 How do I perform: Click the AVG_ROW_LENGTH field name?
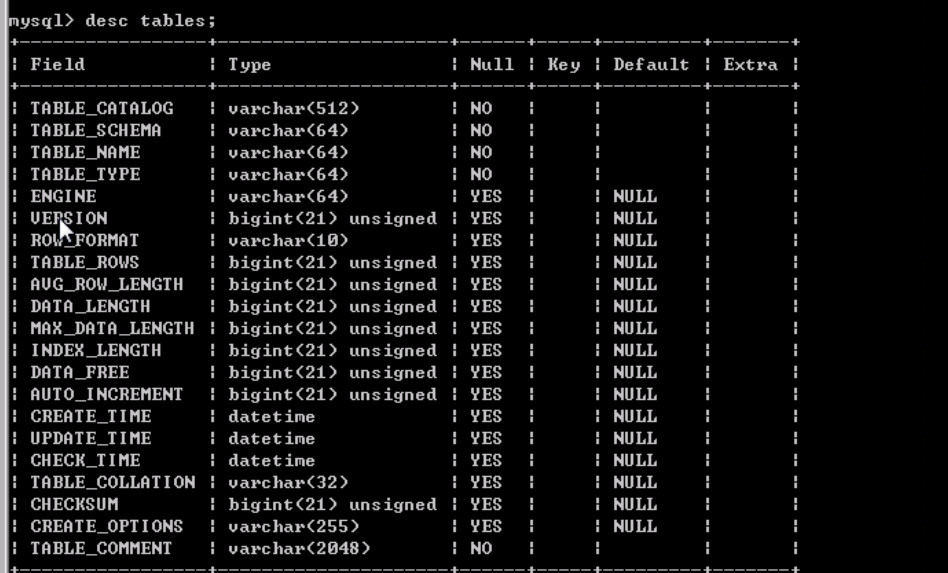[107, 284]
